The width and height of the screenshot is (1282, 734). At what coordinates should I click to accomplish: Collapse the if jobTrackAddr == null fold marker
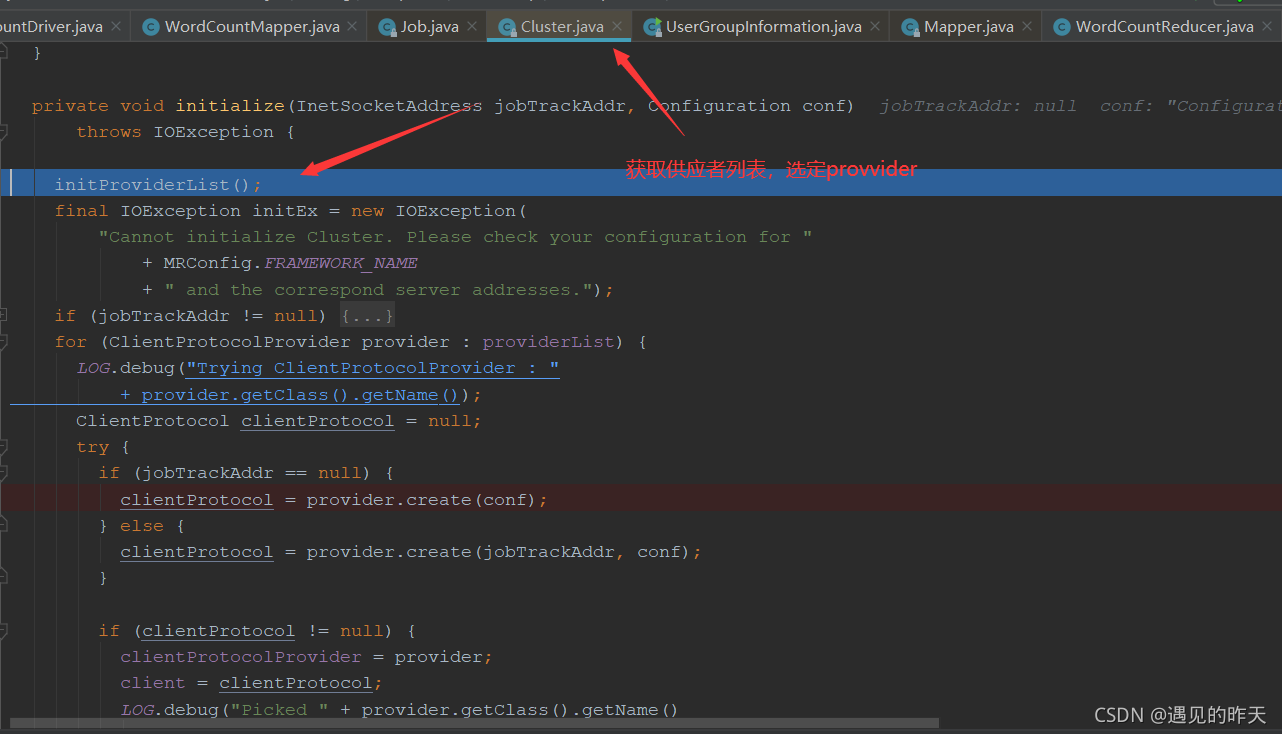tap(4, 473)
